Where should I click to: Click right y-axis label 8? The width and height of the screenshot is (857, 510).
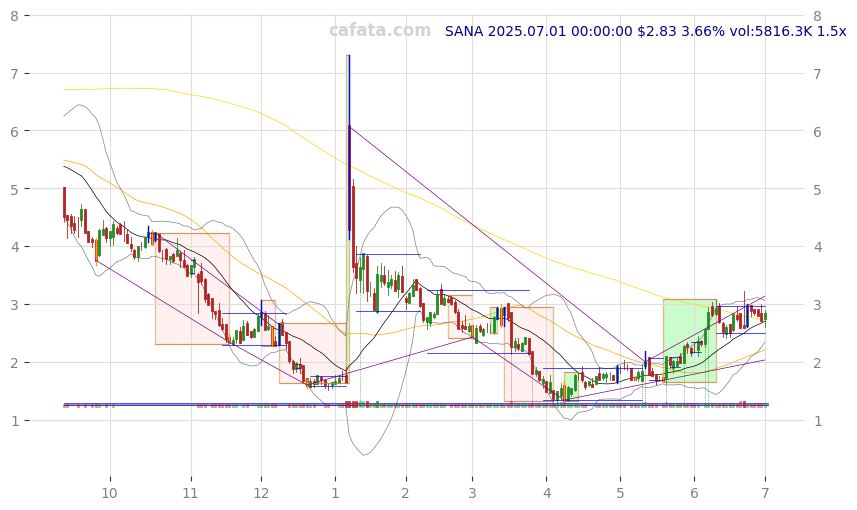point(818,16)
